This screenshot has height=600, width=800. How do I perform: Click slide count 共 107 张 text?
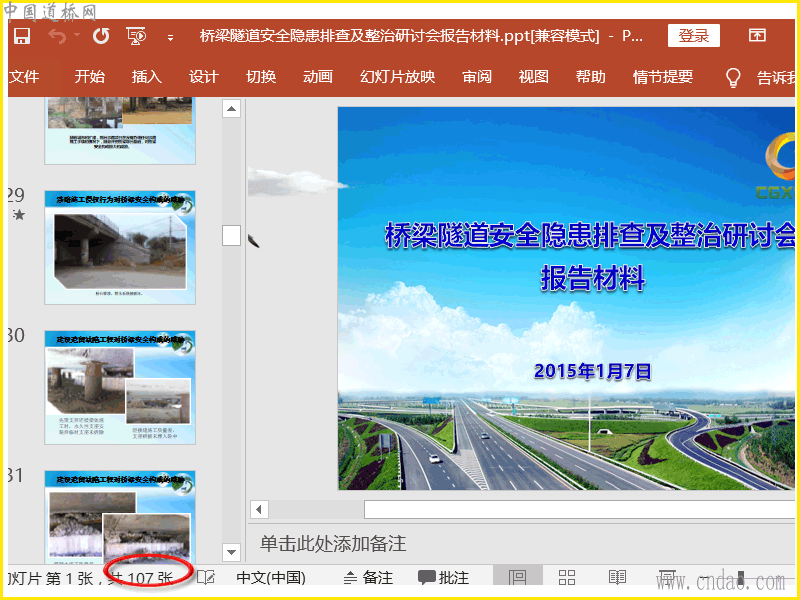[x=142, y=578]
